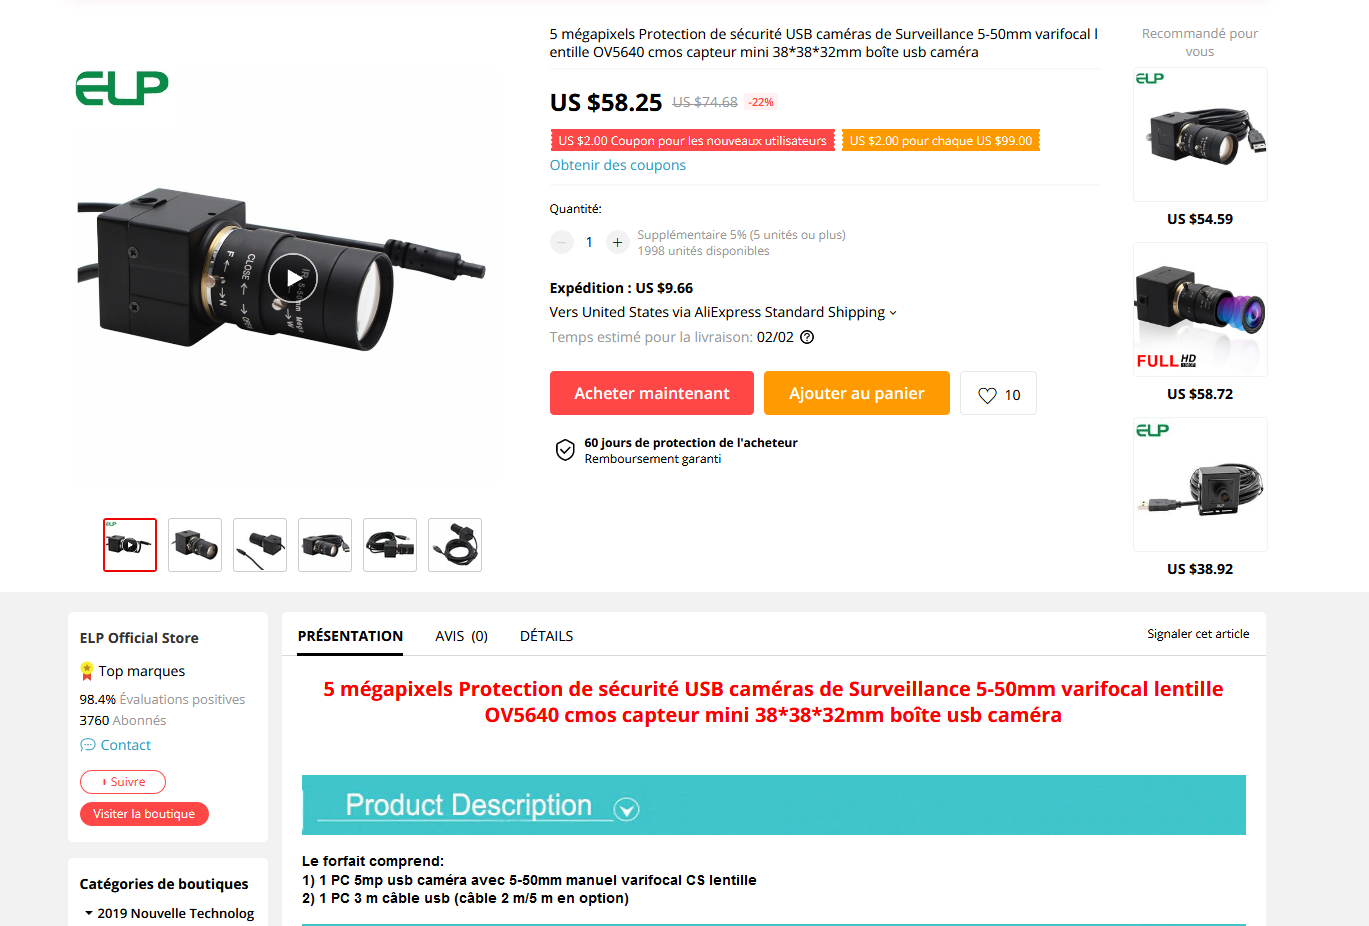The height and width of the screenshot is (926, 1369).
Task: Follow the store with Suivre button
Action: pos(123,782)
